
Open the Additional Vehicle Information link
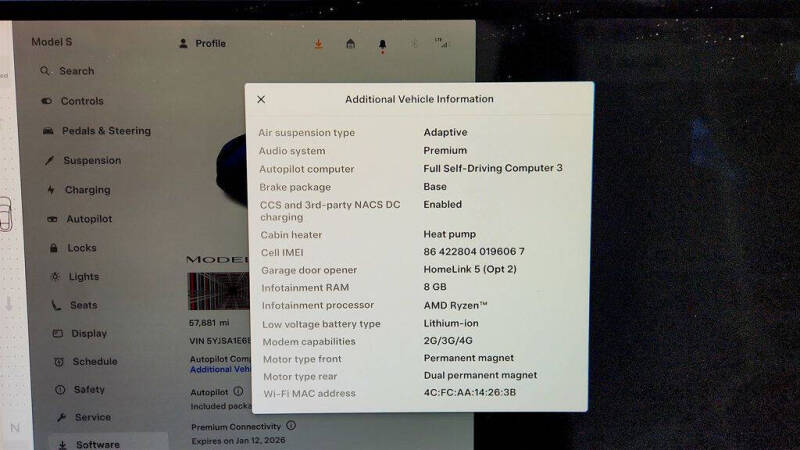tap(220, 369)
